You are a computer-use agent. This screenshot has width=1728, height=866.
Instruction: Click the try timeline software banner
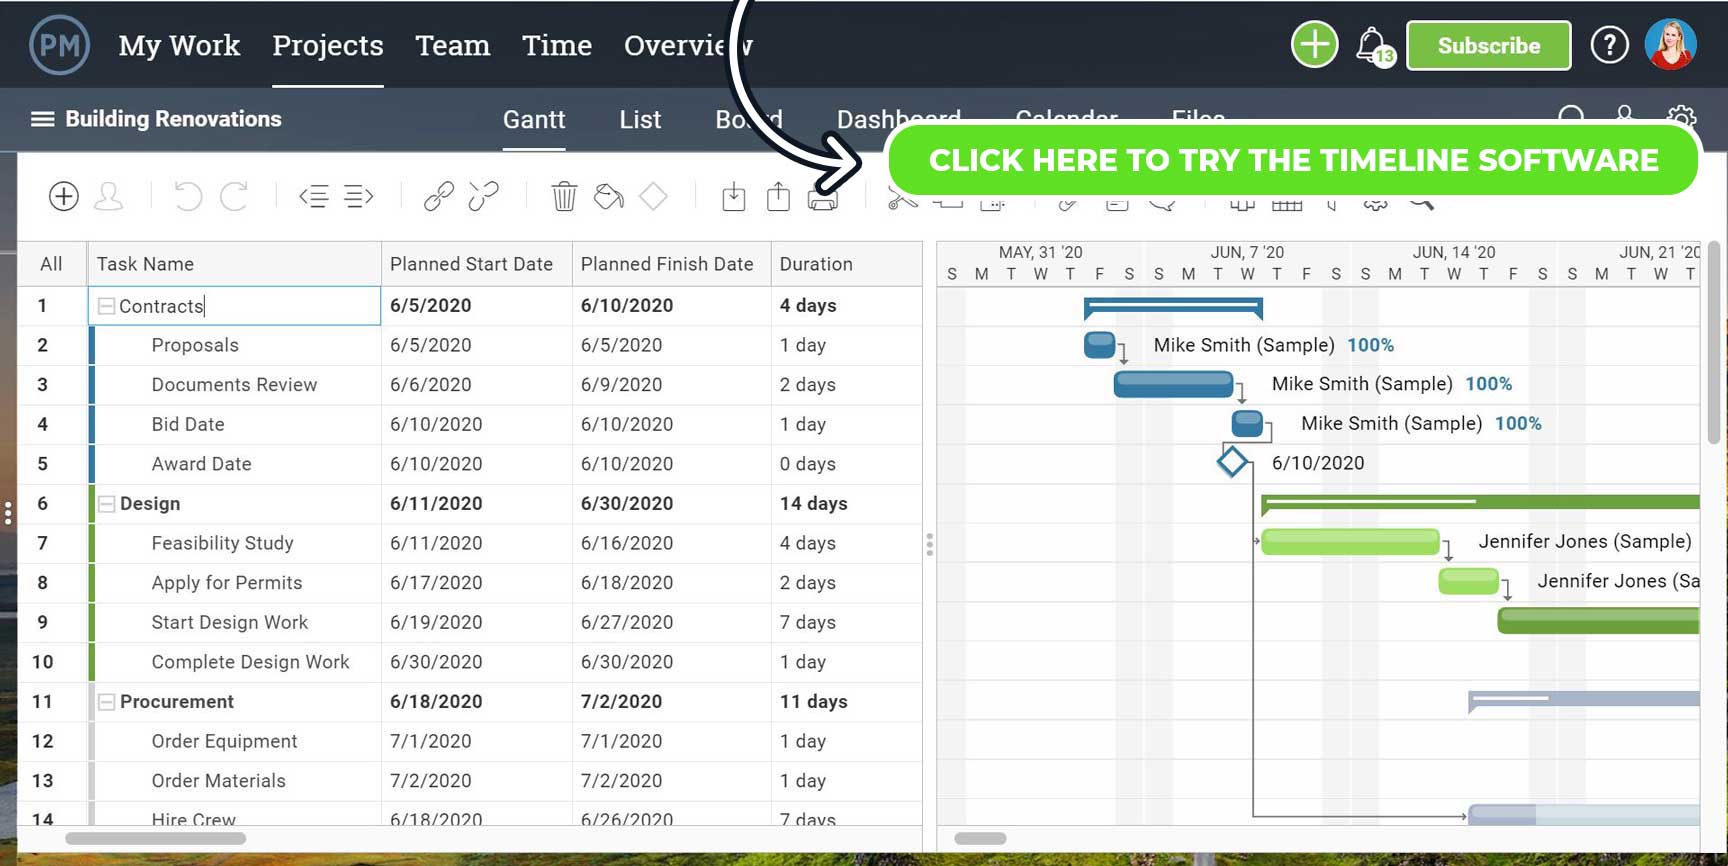pyautogui.click(x=1293, y=160)
